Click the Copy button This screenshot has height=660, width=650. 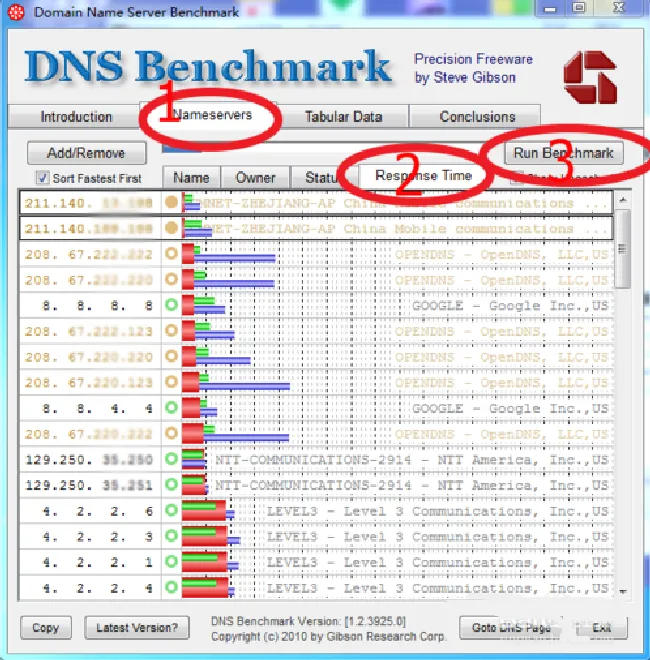(46, 628)
